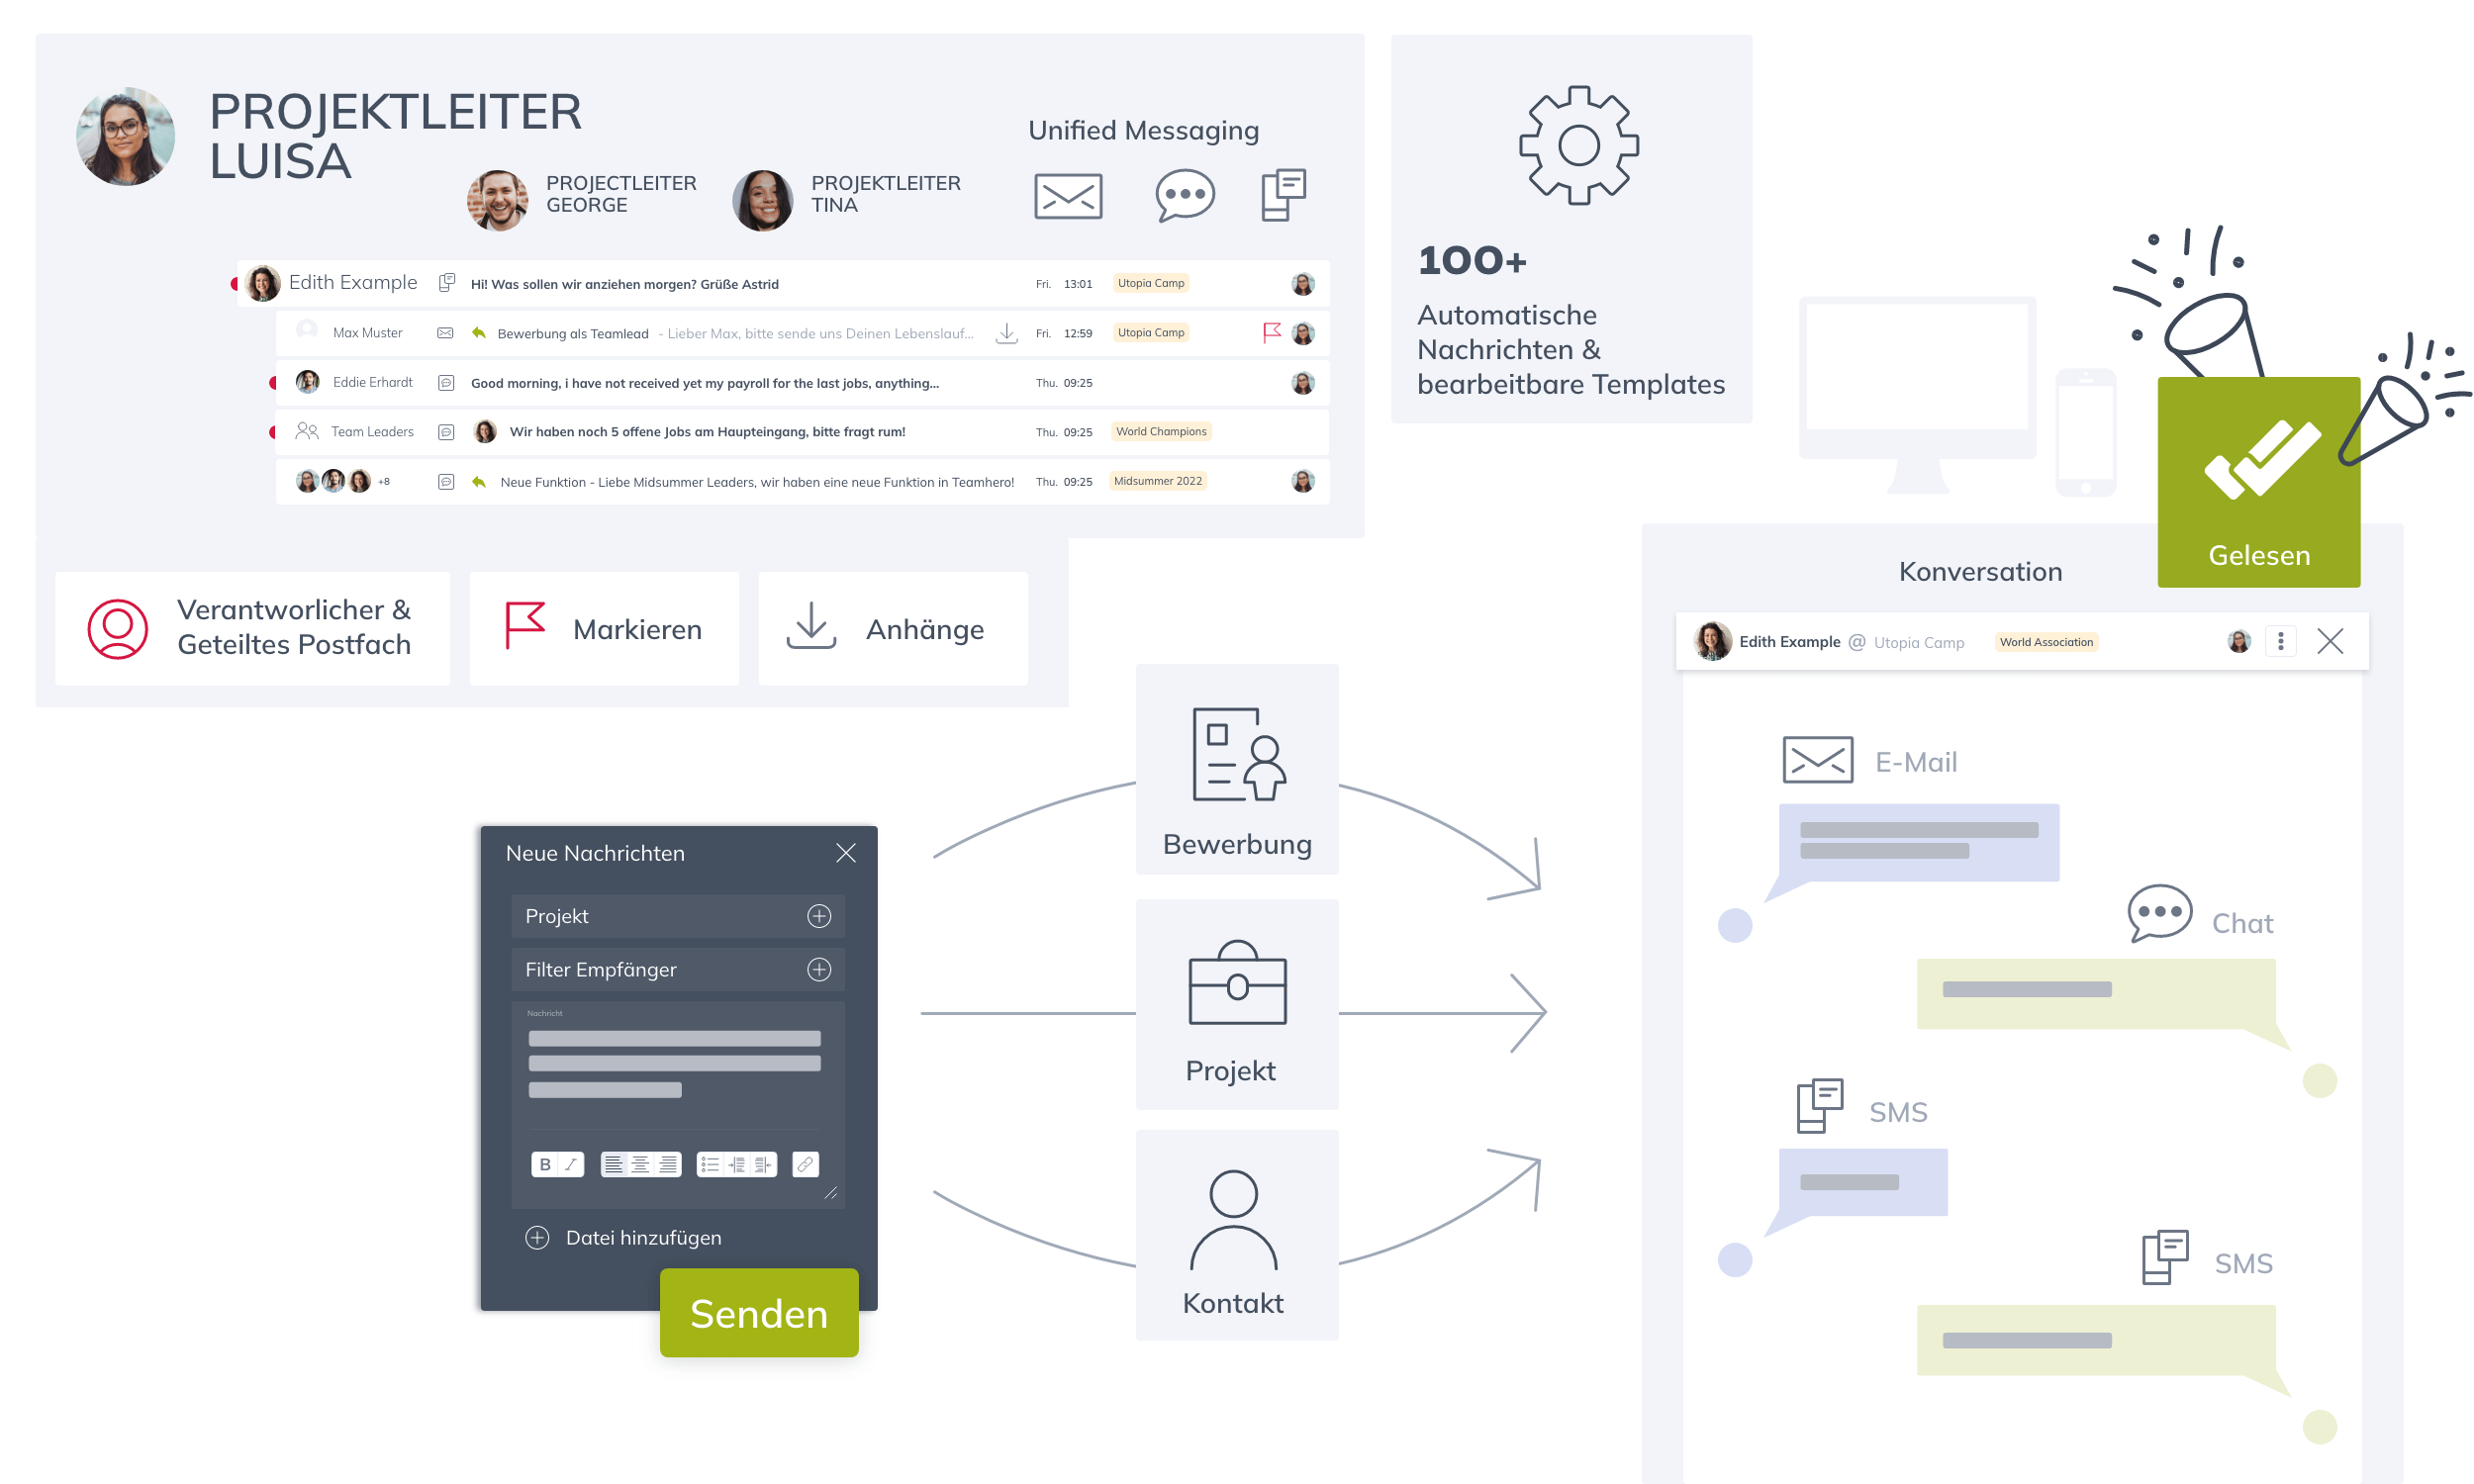Toggle italic formatting in message editor
This screenshot has height=1484, width=2474.
click(570, 1163)
